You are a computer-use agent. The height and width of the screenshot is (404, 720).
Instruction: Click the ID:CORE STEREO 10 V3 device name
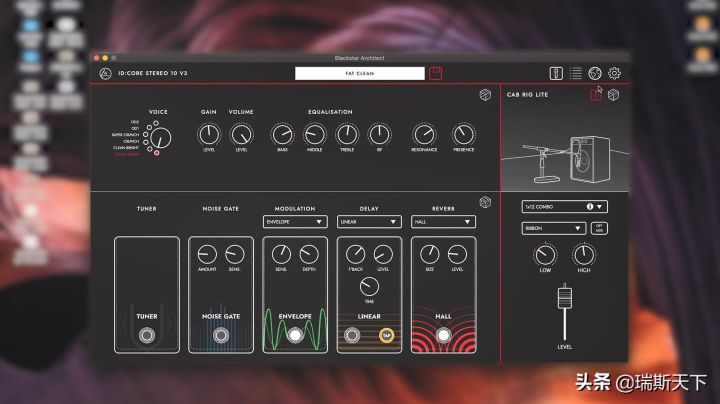click(x=153, y=73)
